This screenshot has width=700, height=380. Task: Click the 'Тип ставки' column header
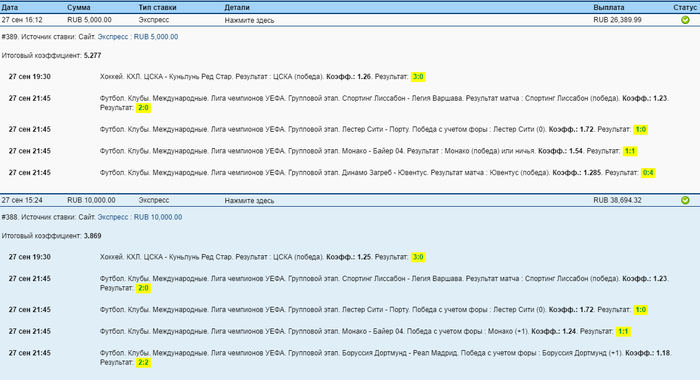(x=157, y=8)
